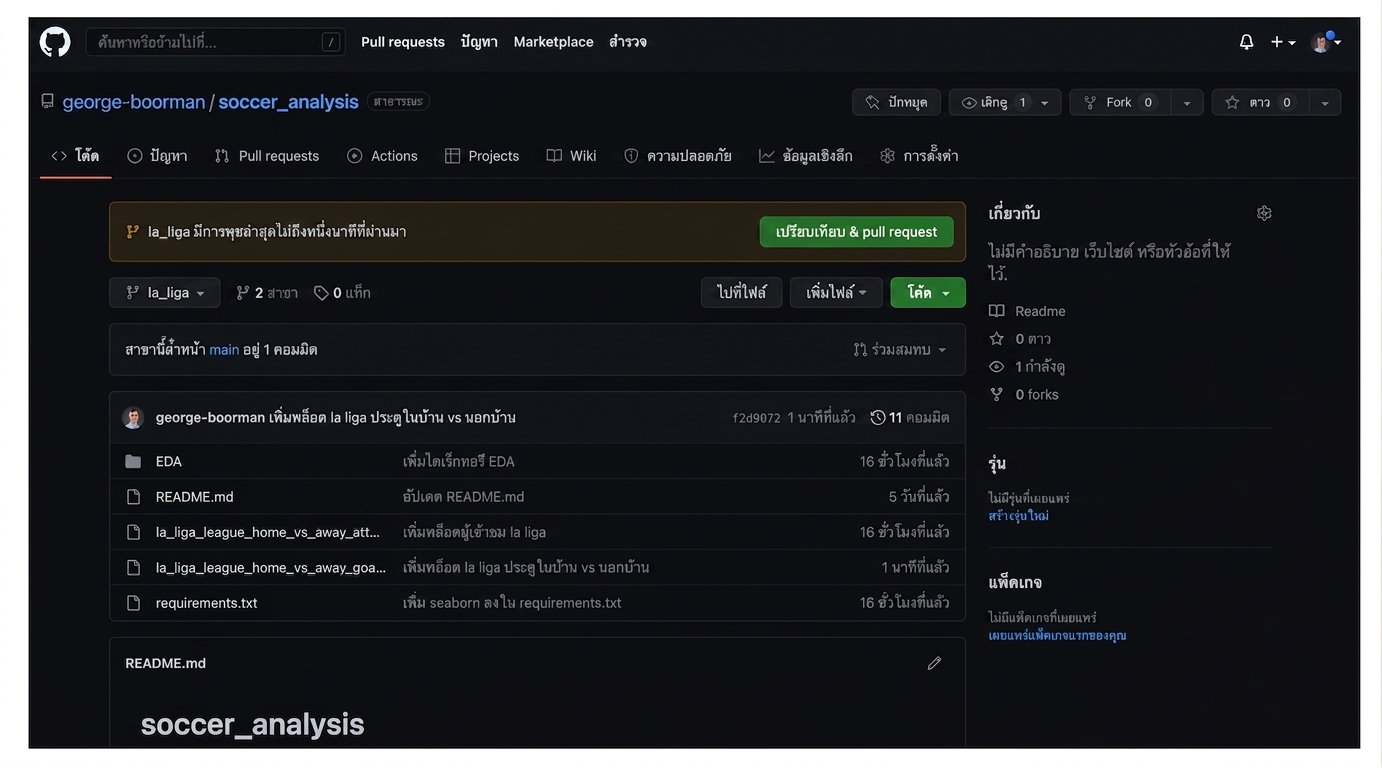
Task: View history of 11 คอมมิต
Action: (910, 418)
